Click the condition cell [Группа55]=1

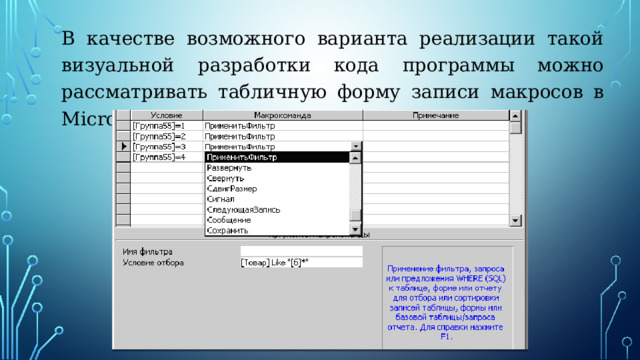pos(167,126)
